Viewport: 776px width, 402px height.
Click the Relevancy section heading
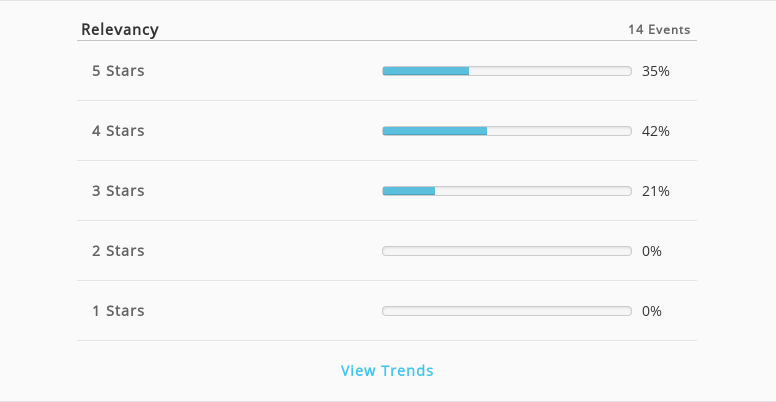click(x=120, y=29)
